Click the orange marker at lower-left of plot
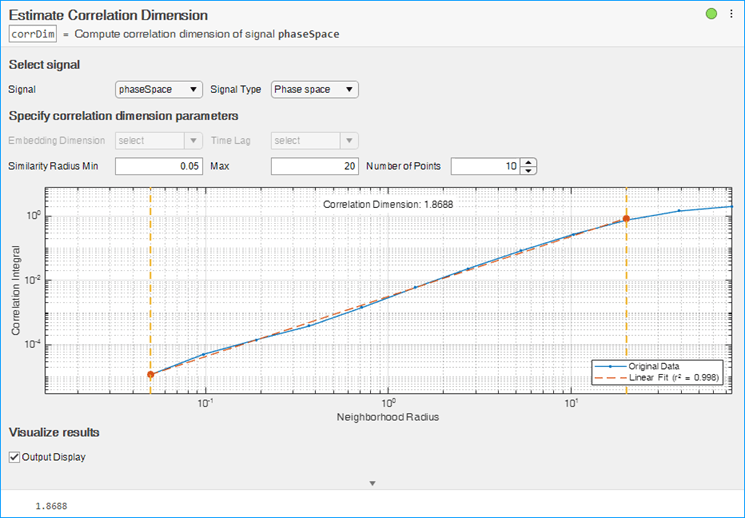The height and width of the screenshot is (518, 745). (150, 375)
